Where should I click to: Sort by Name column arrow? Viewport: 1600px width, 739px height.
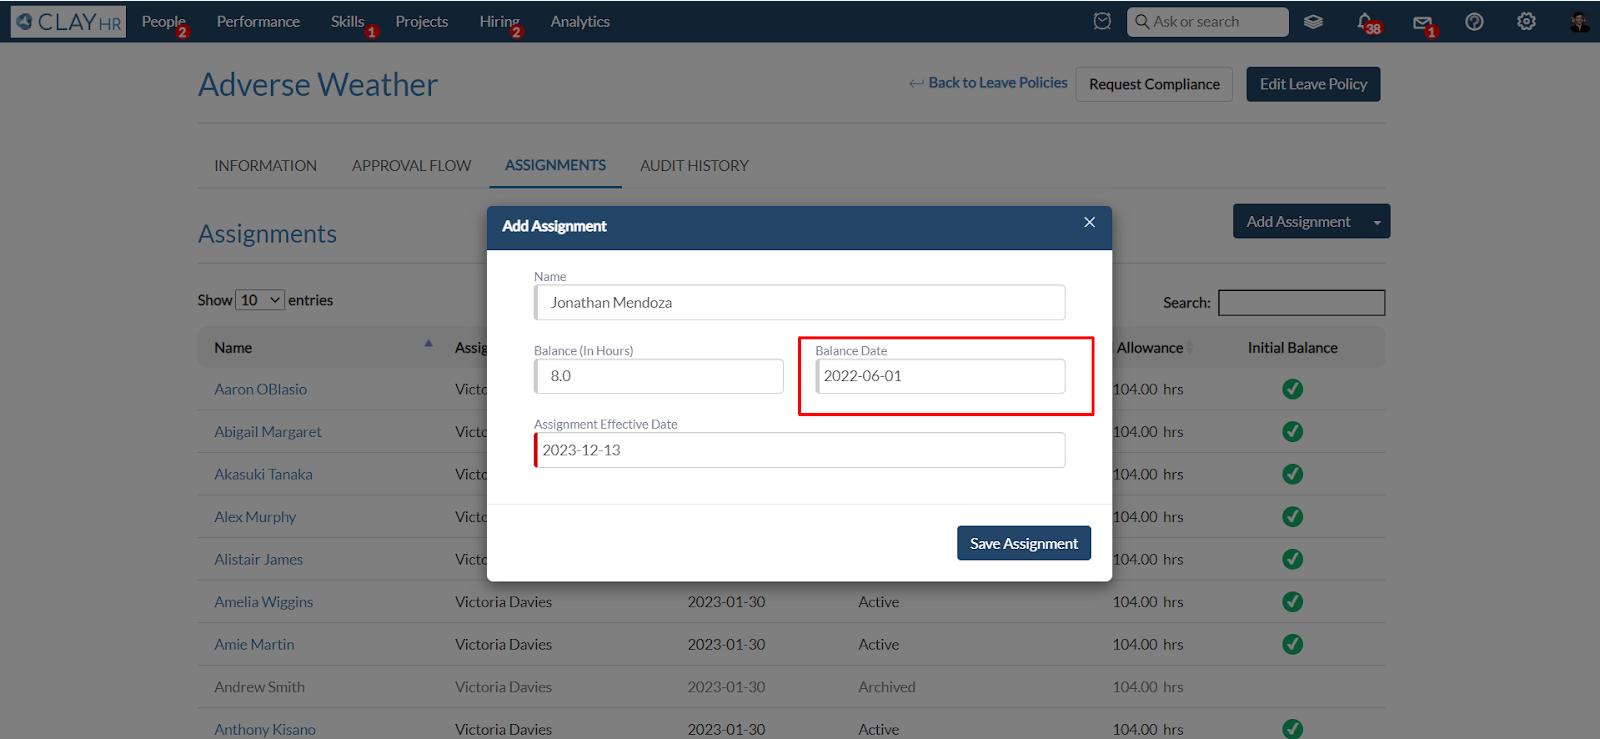[x=428, y=344]
